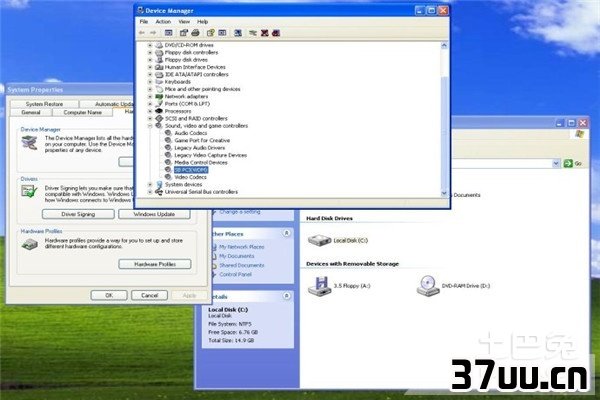The image size is (600, 400).
Task: Click Cancel in System Properties
Action: 149,295
